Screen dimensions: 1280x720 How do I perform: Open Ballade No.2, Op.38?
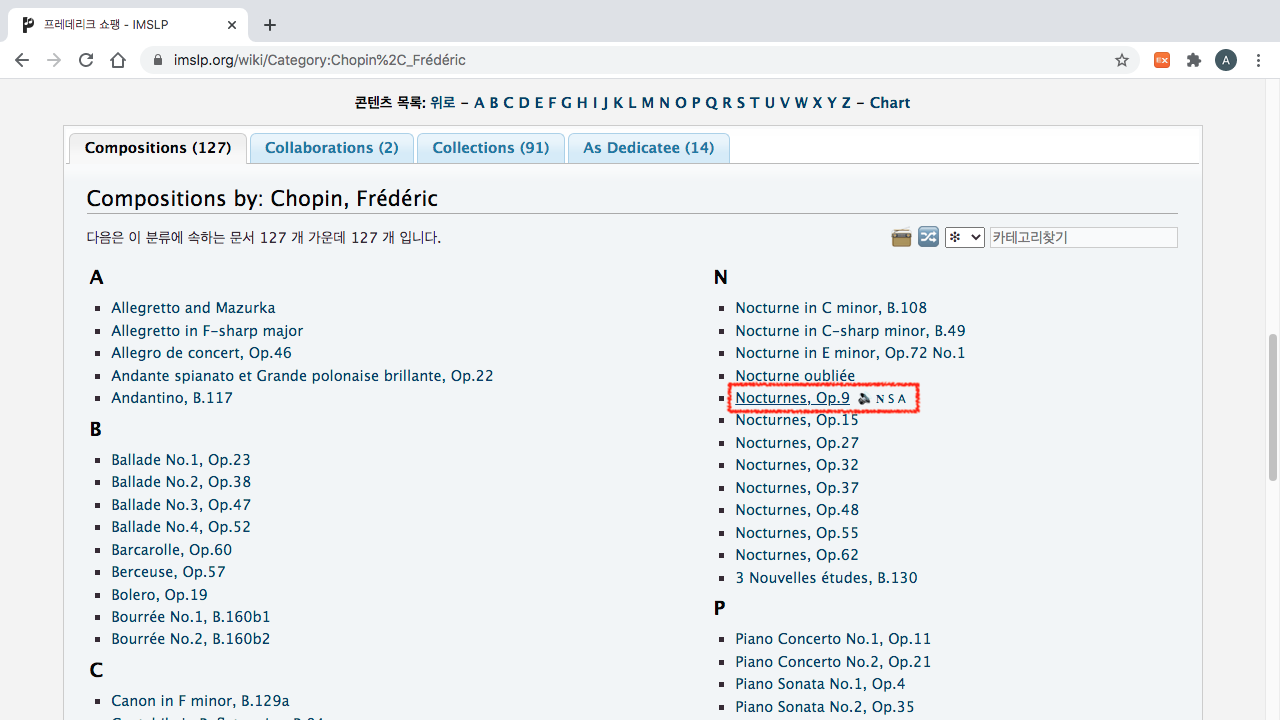click(x=181, y=482)
